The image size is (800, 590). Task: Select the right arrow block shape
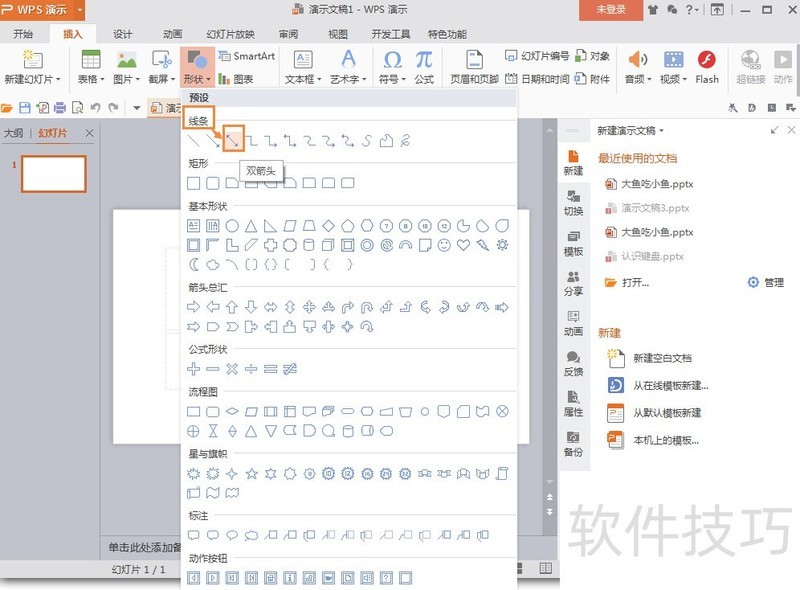(x=193, y=307)
